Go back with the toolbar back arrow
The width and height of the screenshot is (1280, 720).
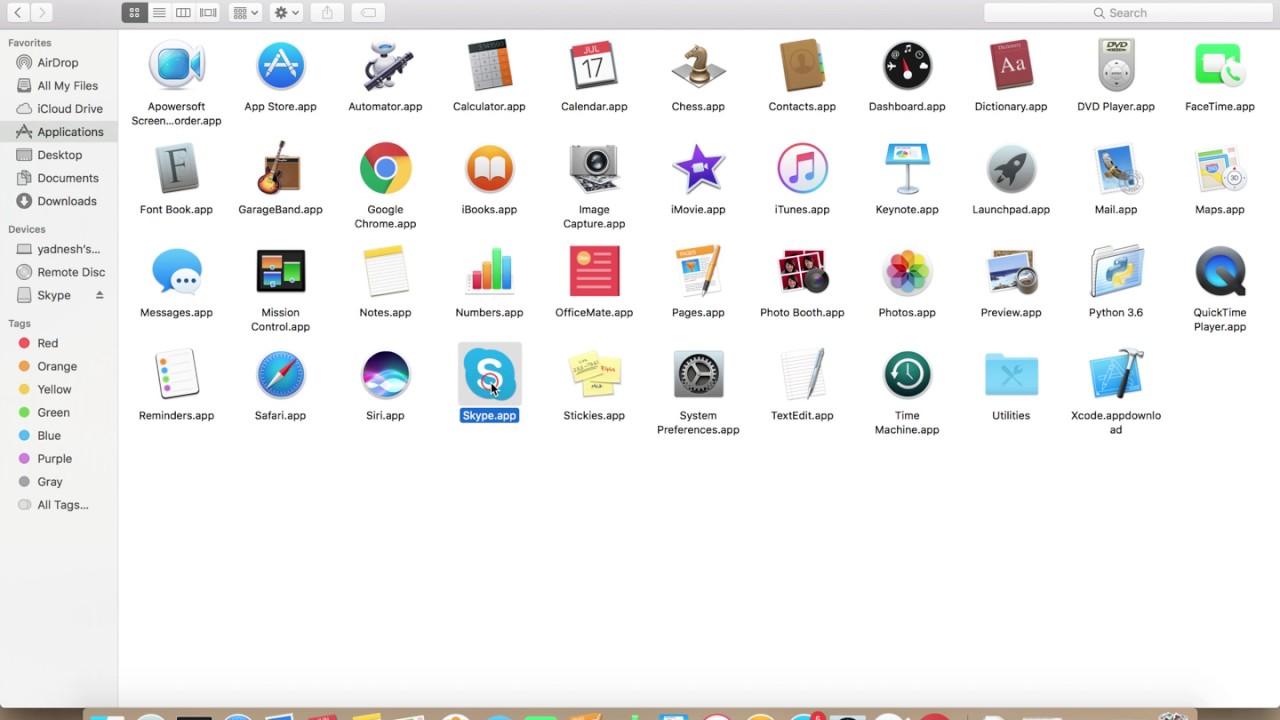click(18, 12)
